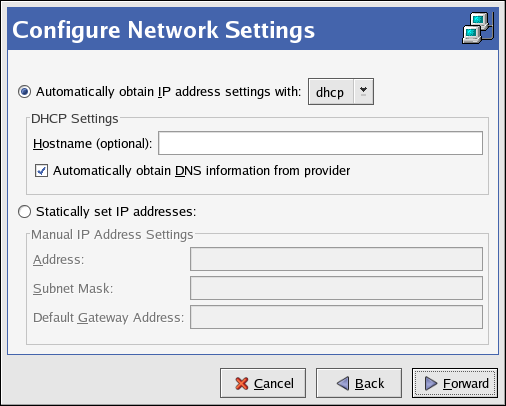Select automatically obtain IP address radio button
Image resolution: width=506 pixels, height=406 pixels.
pos(24,92)
